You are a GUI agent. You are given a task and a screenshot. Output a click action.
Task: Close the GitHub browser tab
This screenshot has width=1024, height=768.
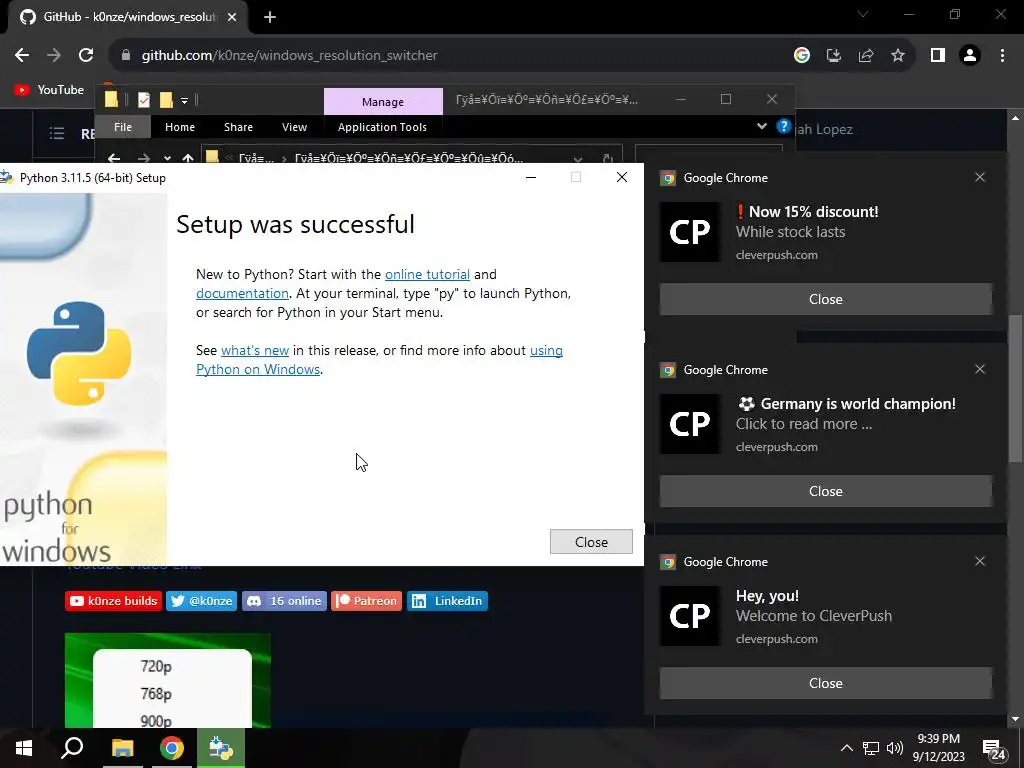click(x=232, y=17)
